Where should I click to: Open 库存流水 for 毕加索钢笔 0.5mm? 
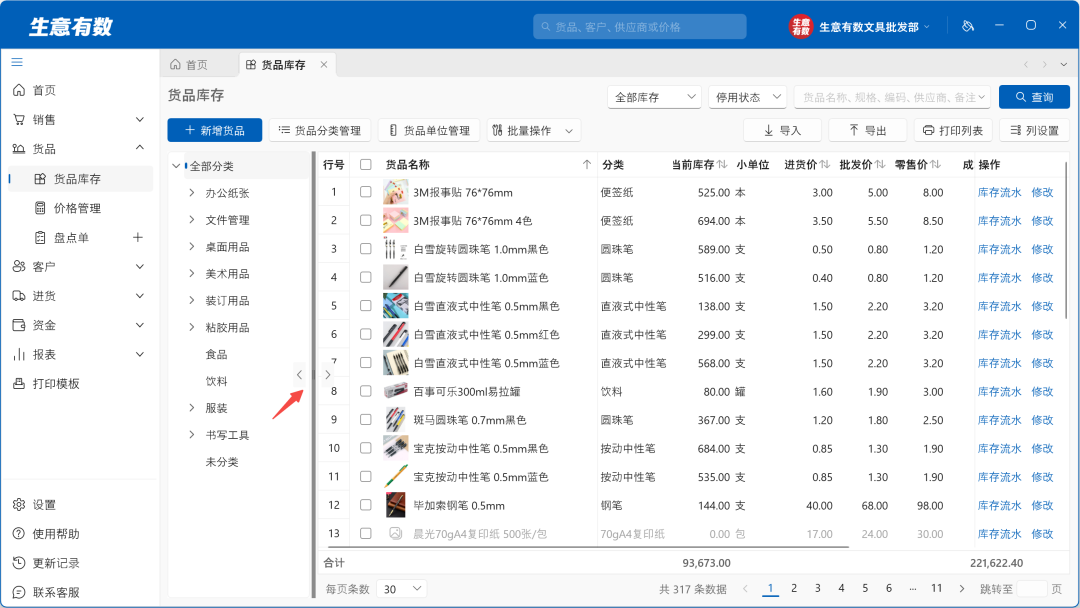(999, 505)
